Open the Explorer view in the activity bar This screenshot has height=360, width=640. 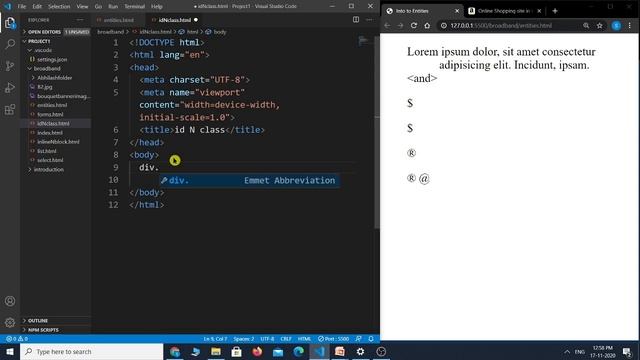(x=10, y=23)
